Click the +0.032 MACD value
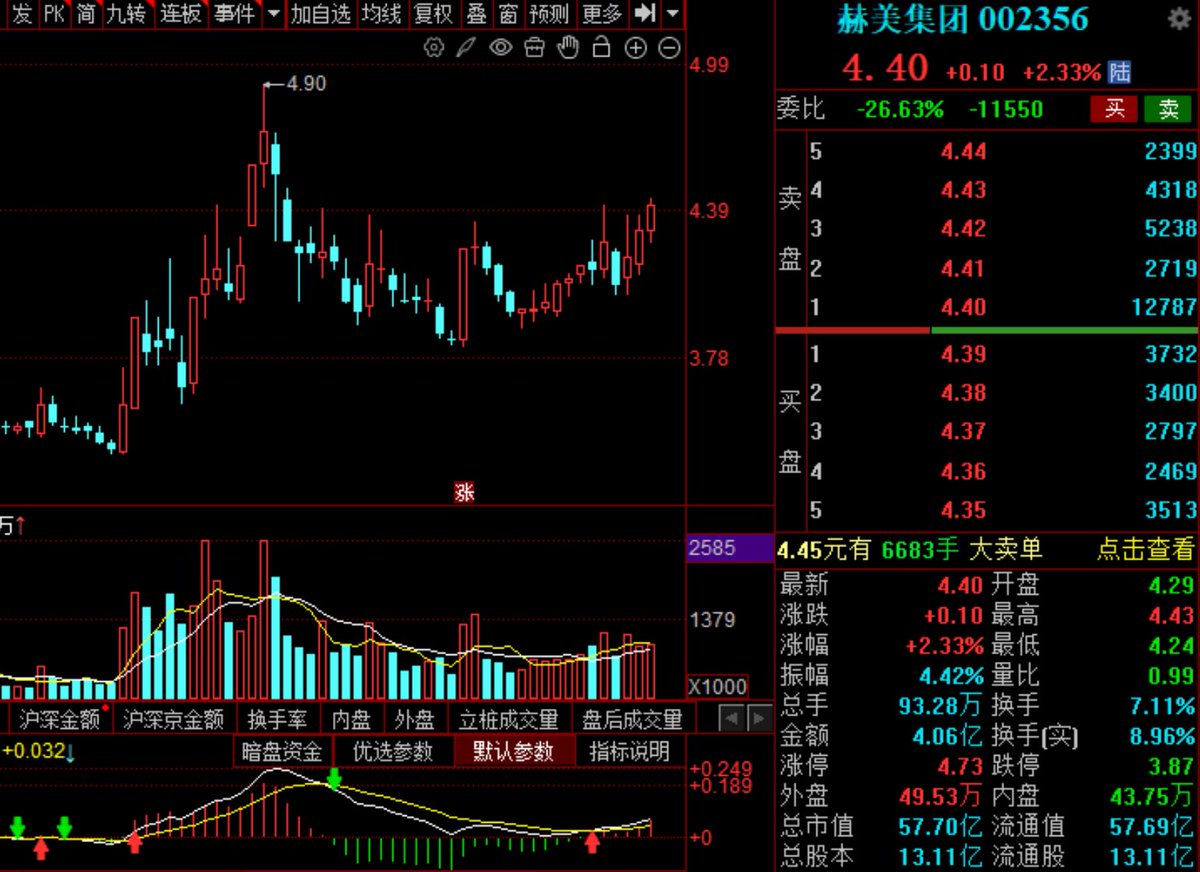 (33, 750)
